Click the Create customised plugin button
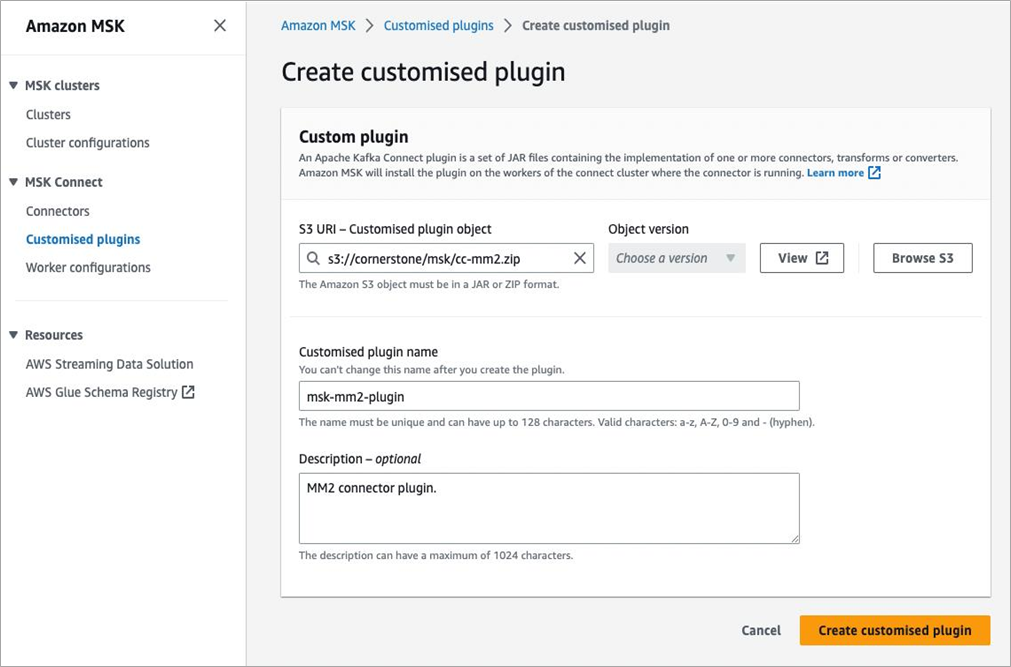 [894, 630]
